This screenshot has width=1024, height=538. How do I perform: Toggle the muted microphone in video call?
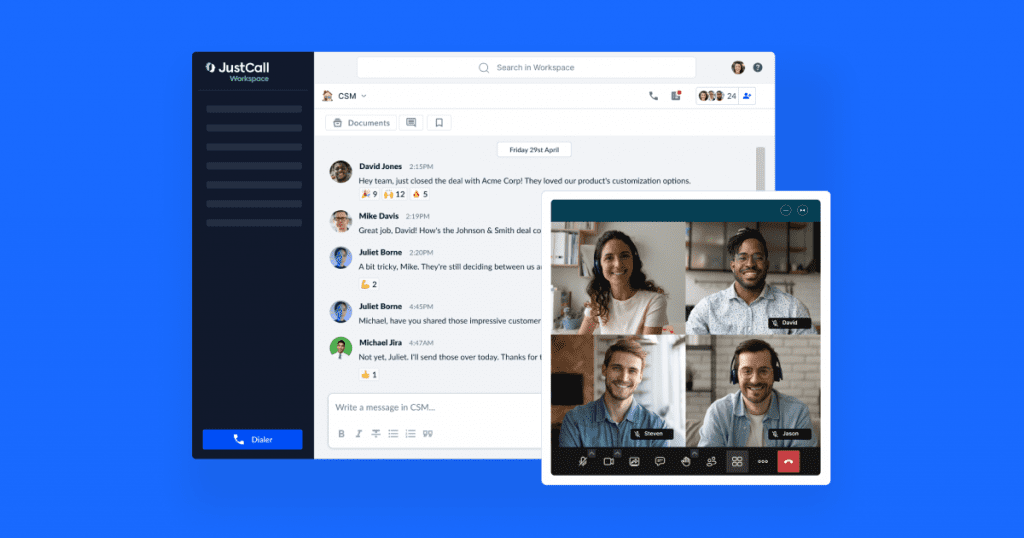[x=583, y=462]
